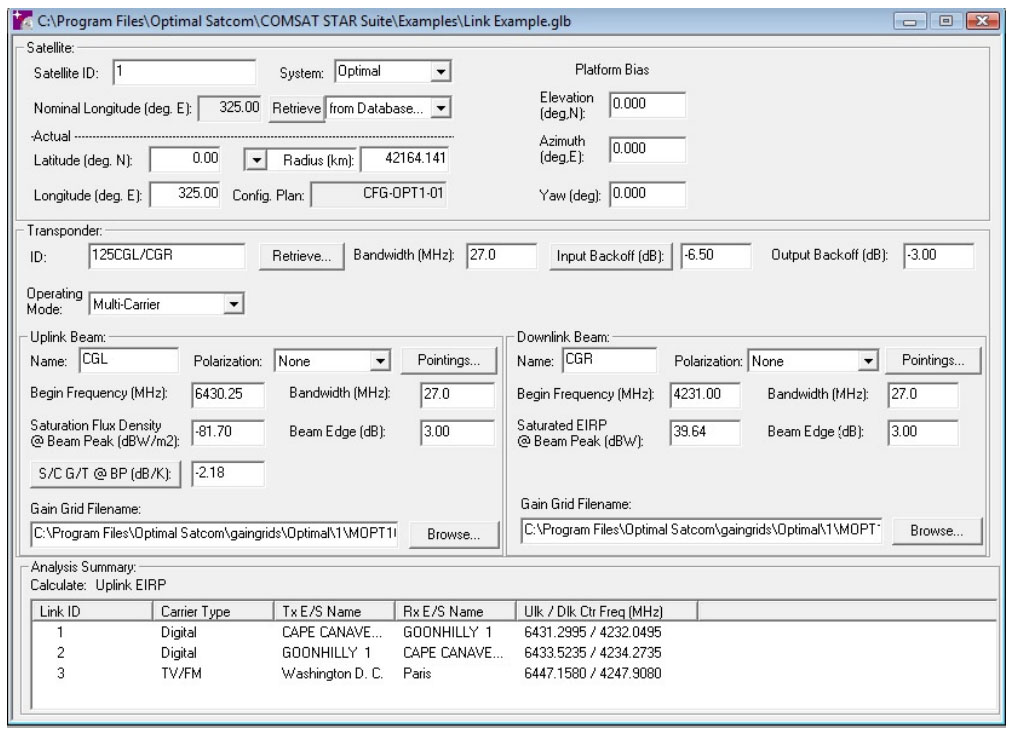Click the Link ID column header

click(92, 611)
